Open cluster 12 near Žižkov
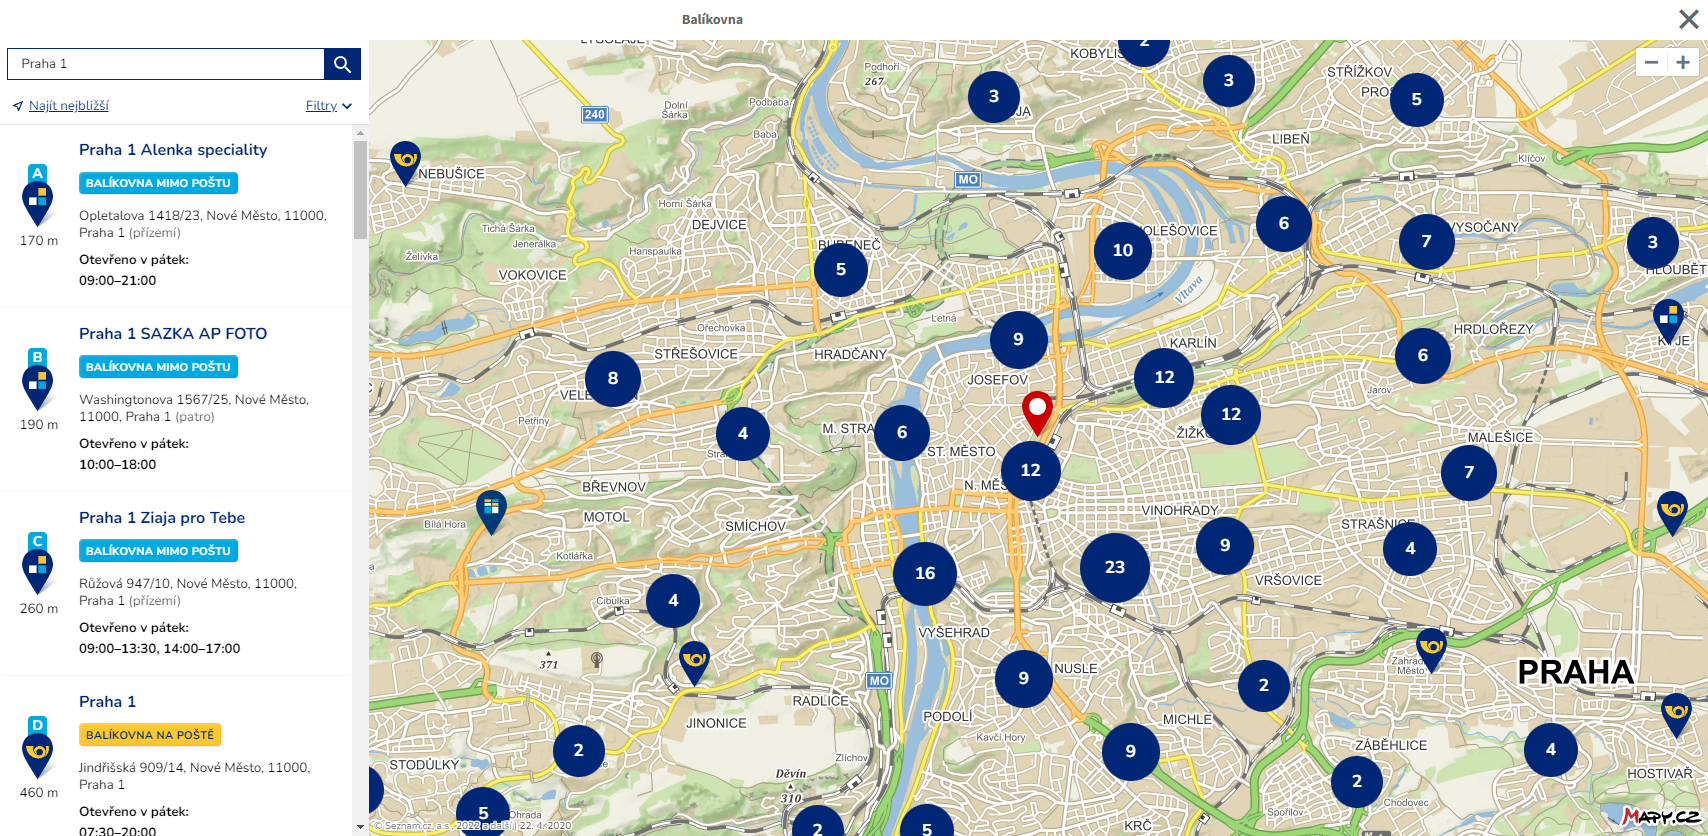Screen dimensions: 1708x836 point(1231,414)
